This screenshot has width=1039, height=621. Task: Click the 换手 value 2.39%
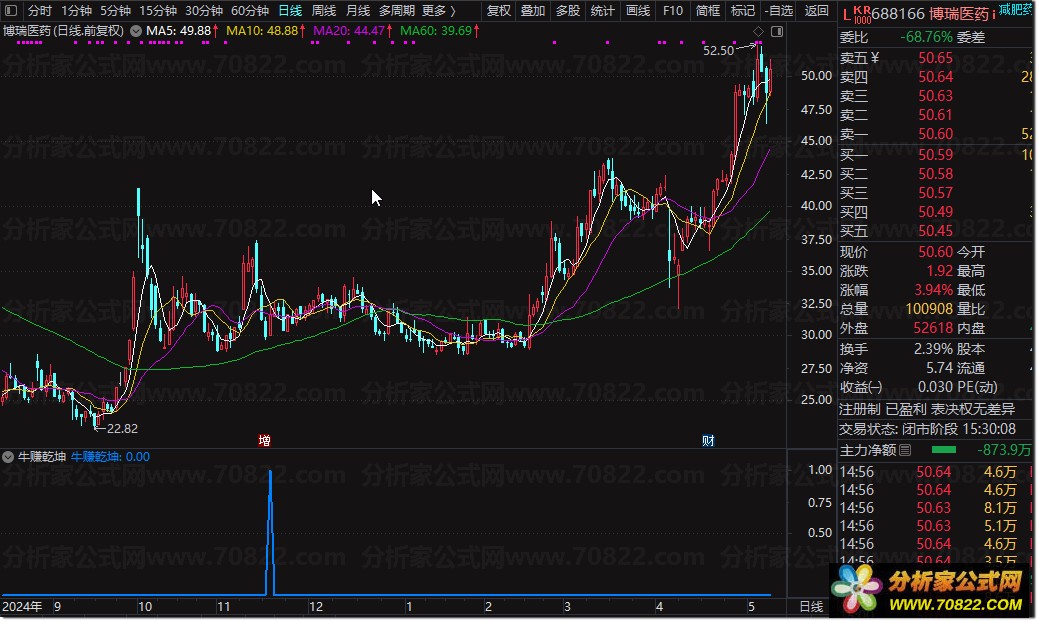click(933, 349)
